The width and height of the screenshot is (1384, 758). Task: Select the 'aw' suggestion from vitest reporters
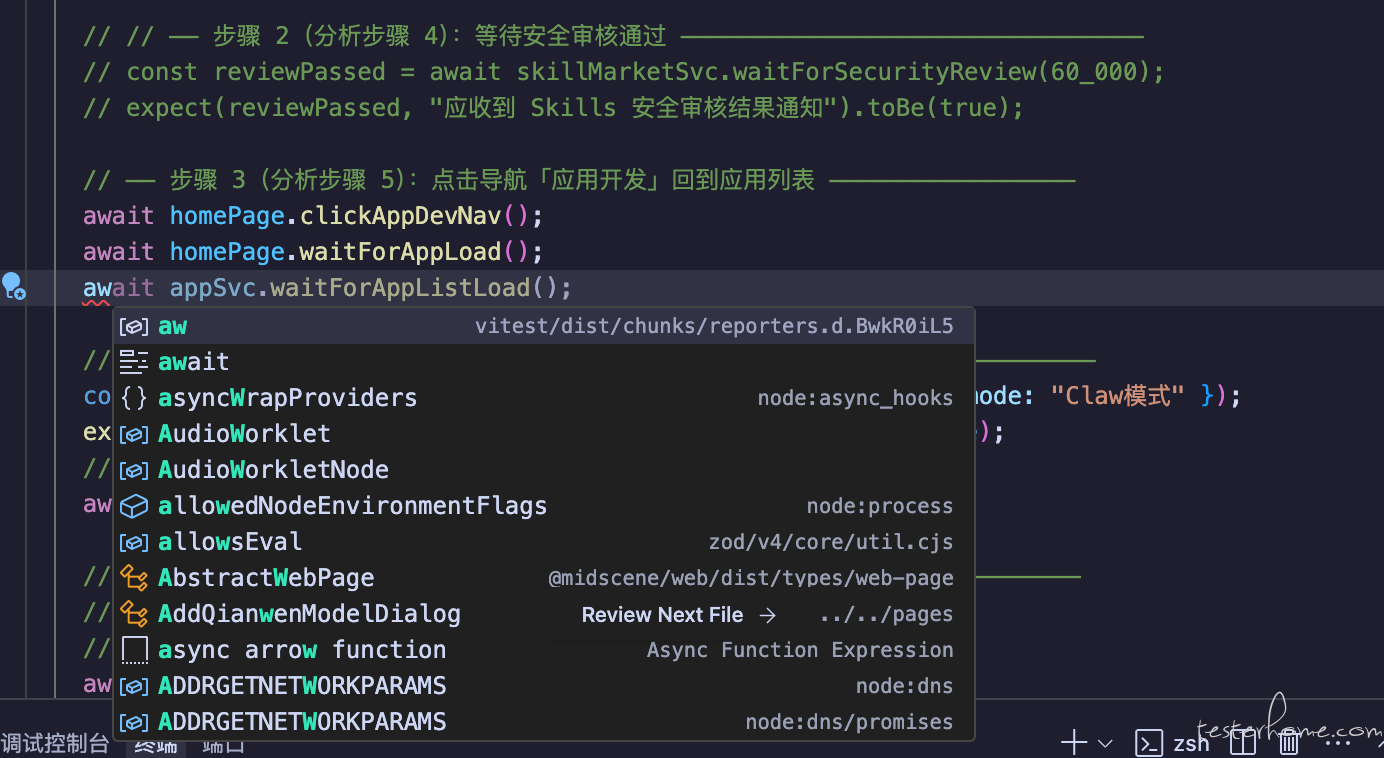pyautogui.click(x=544, y=326)
